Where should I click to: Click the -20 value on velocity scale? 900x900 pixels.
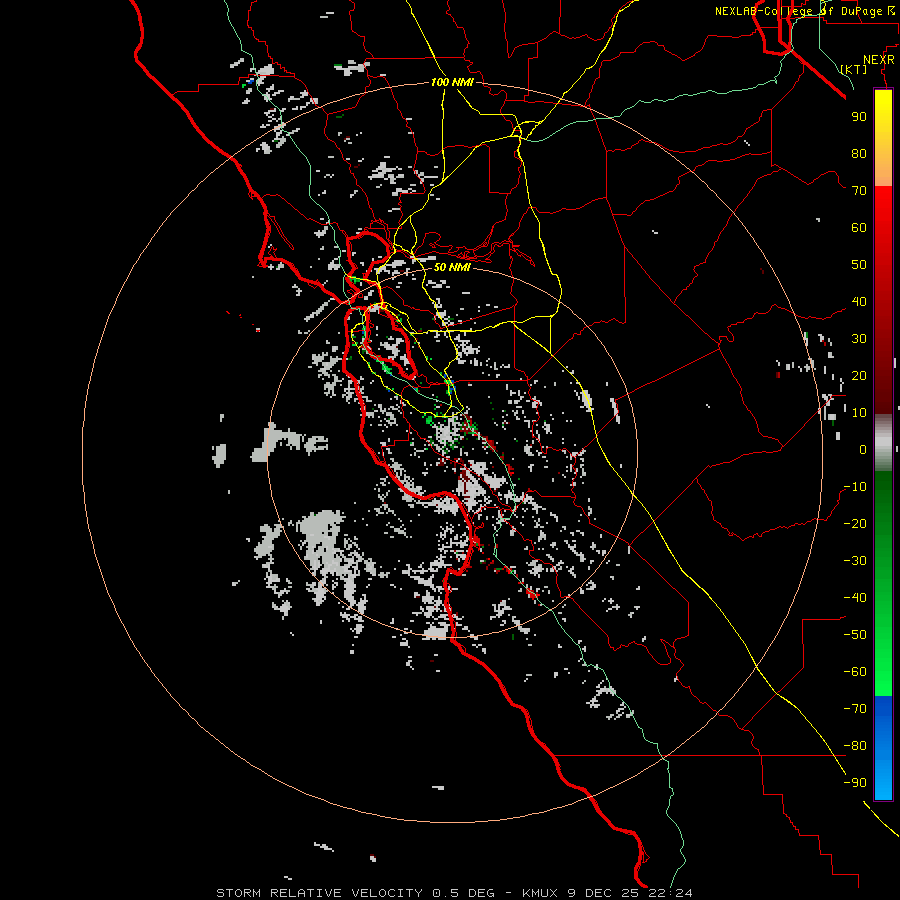pyautogui.click(x=855, y=524)
